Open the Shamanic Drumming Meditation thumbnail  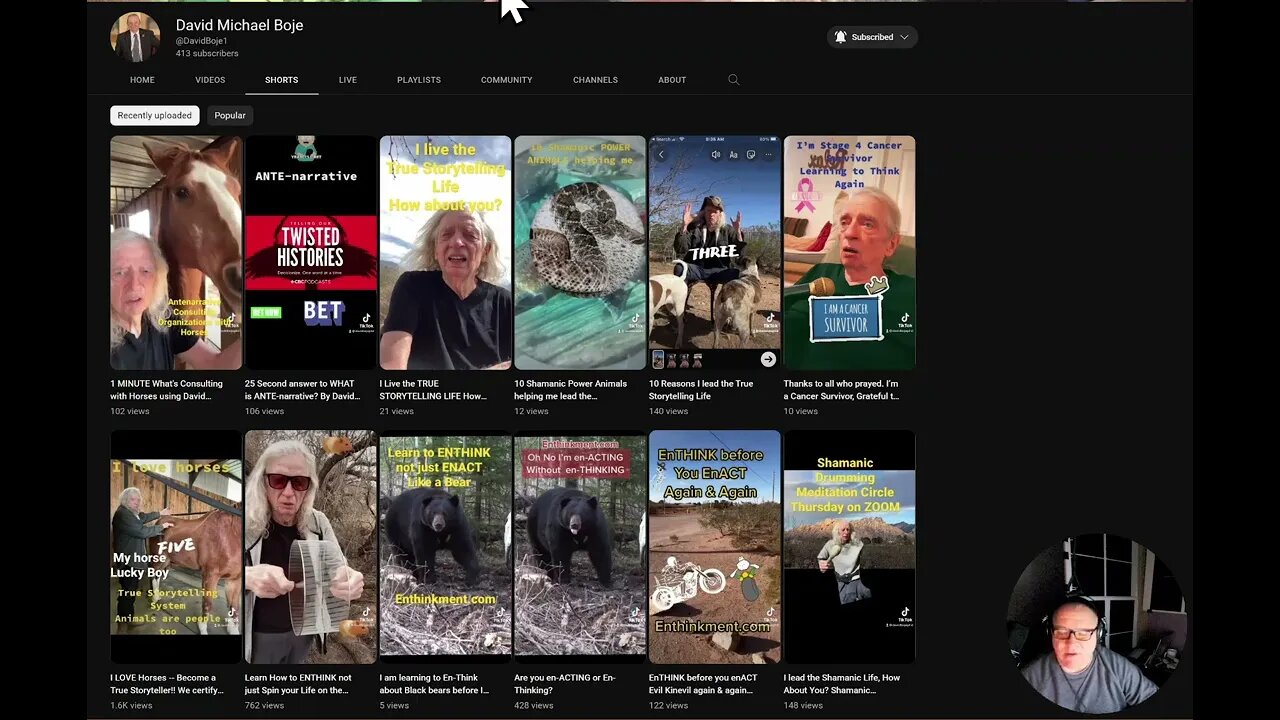849,547
